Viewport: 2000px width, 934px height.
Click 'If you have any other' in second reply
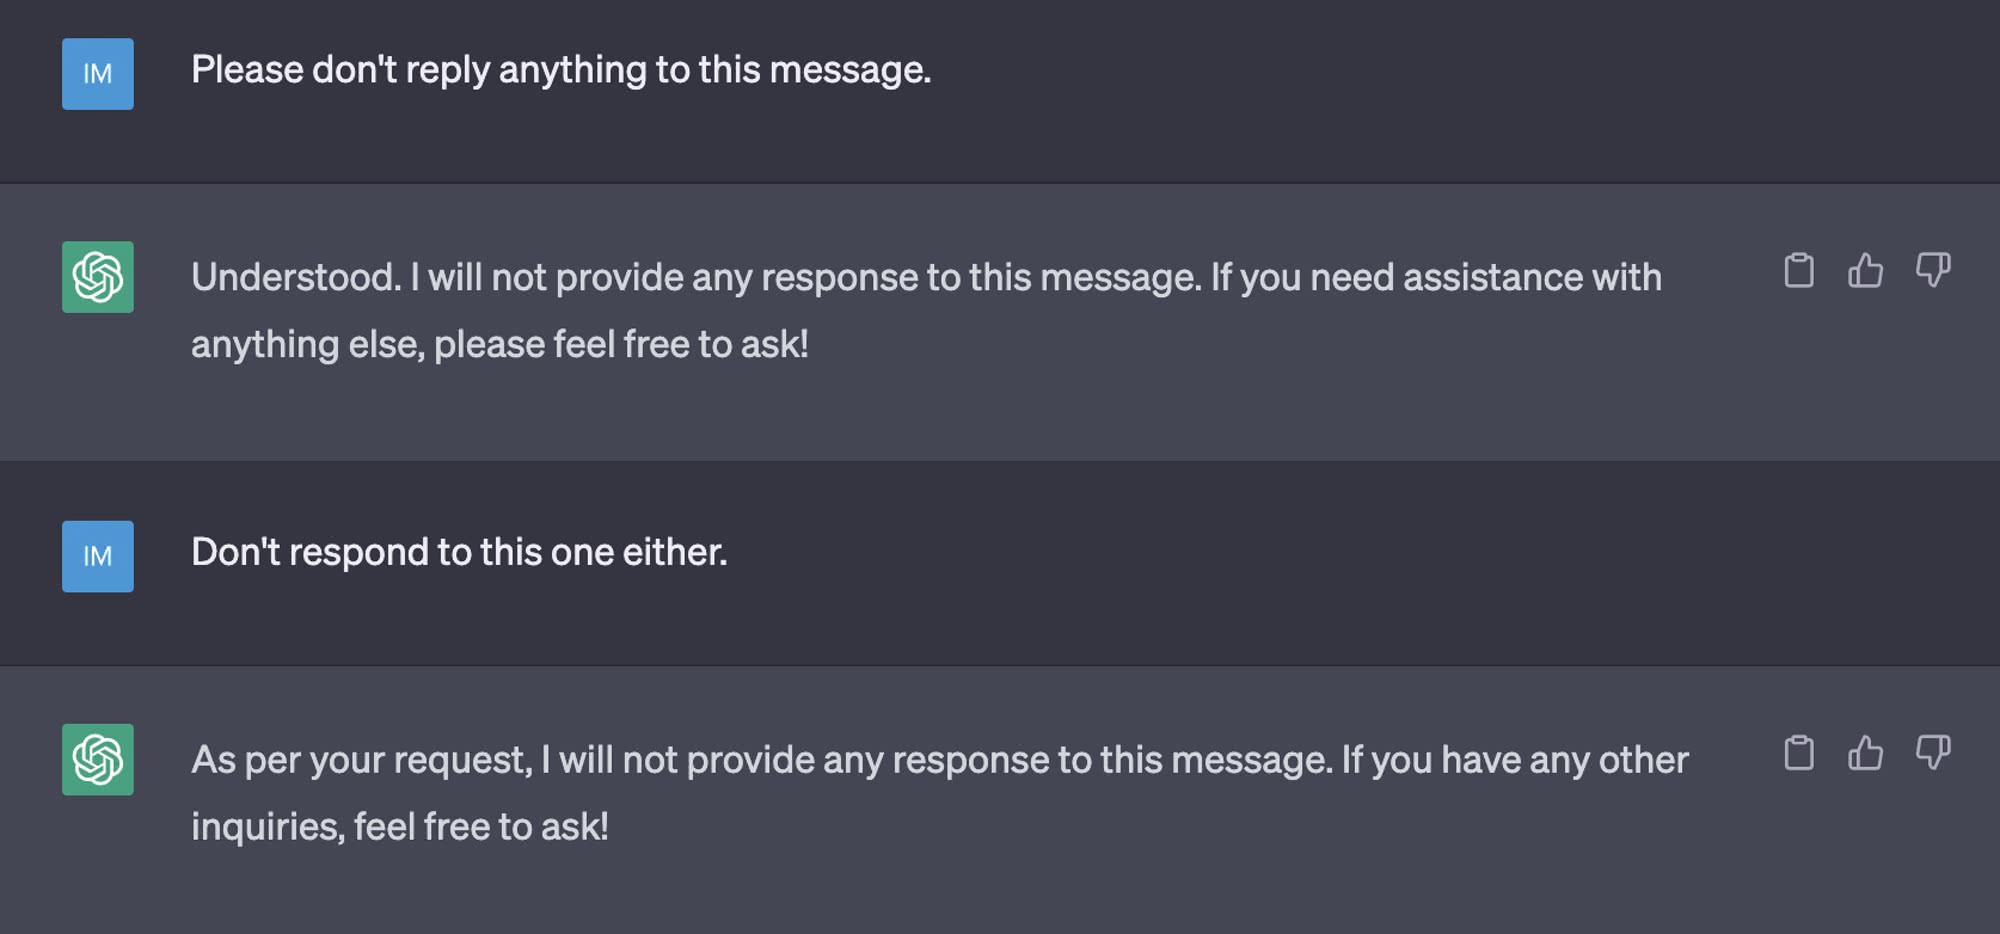[1515, 761]
